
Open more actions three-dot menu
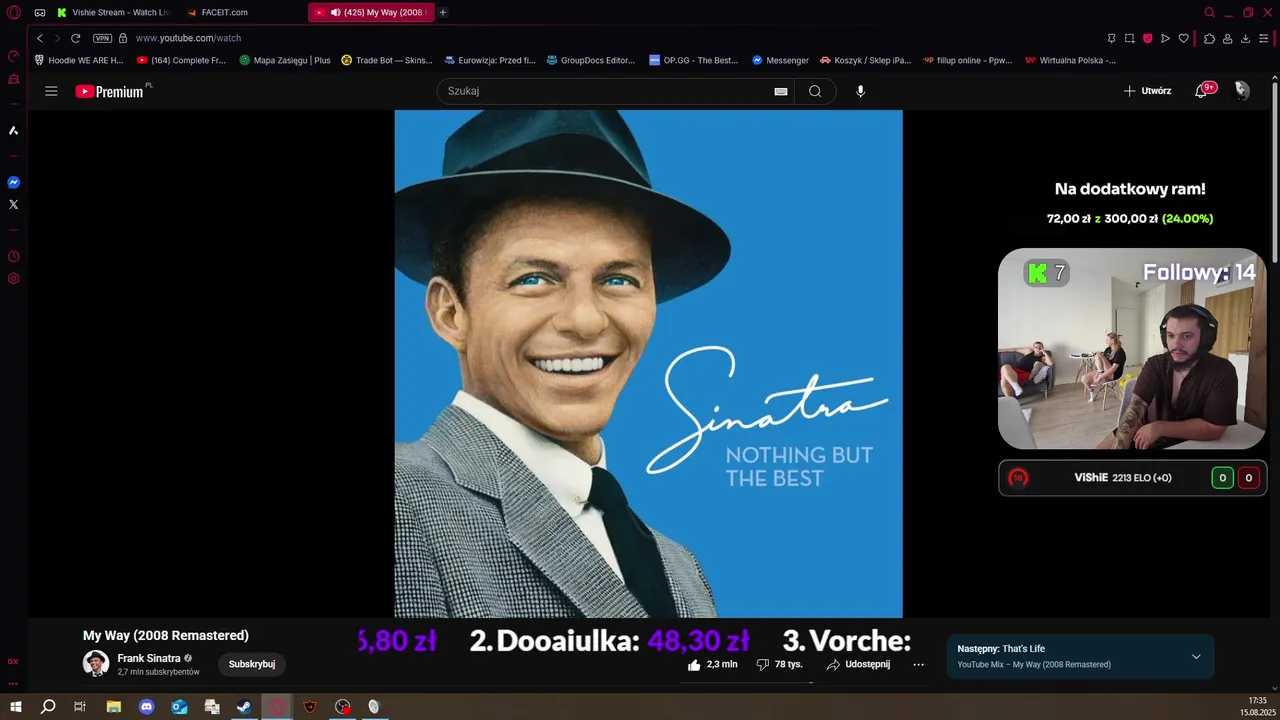tap(918, 664)
